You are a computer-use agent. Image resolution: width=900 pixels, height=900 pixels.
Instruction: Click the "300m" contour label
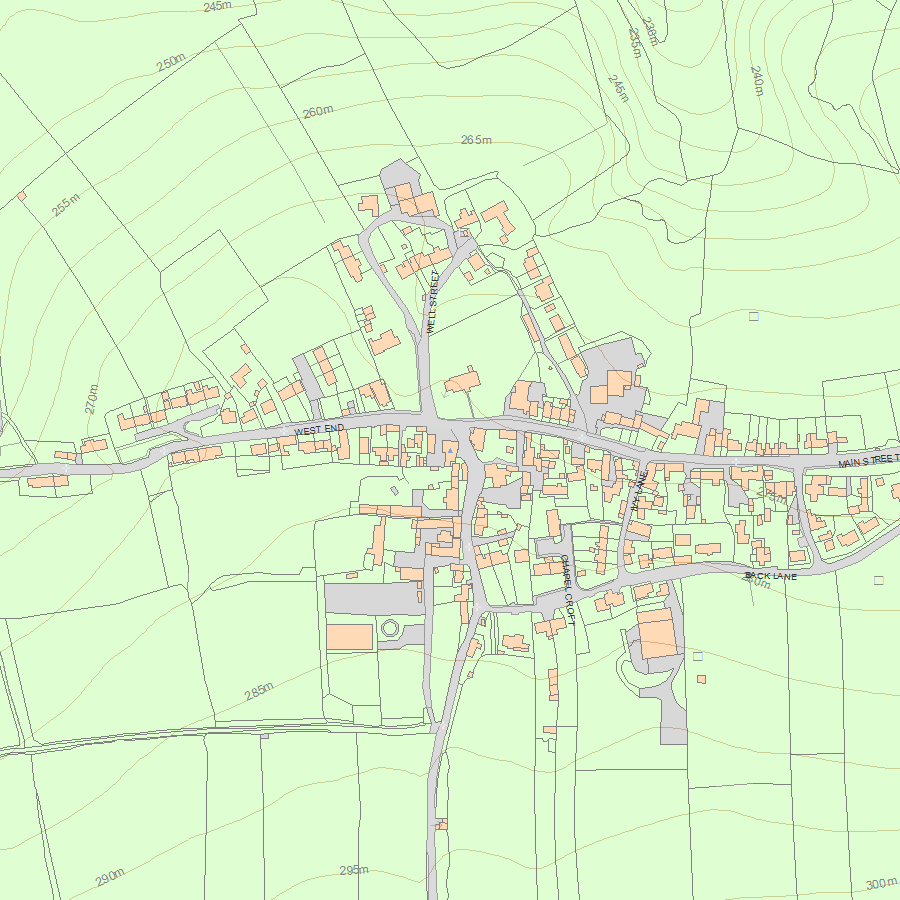click(880, 884)
